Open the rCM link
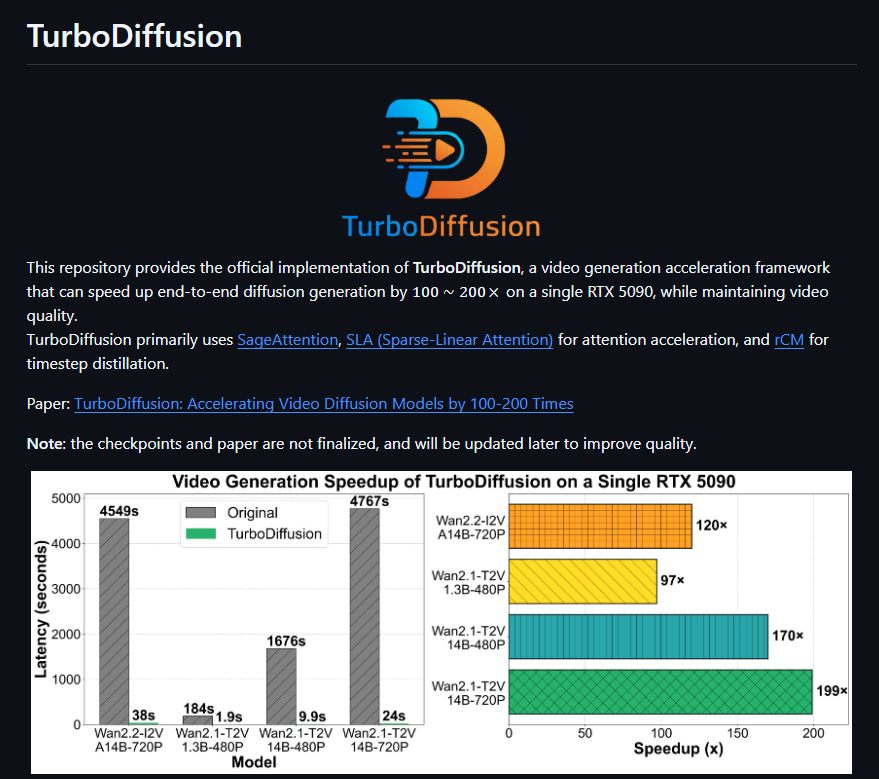 point(789,340)
